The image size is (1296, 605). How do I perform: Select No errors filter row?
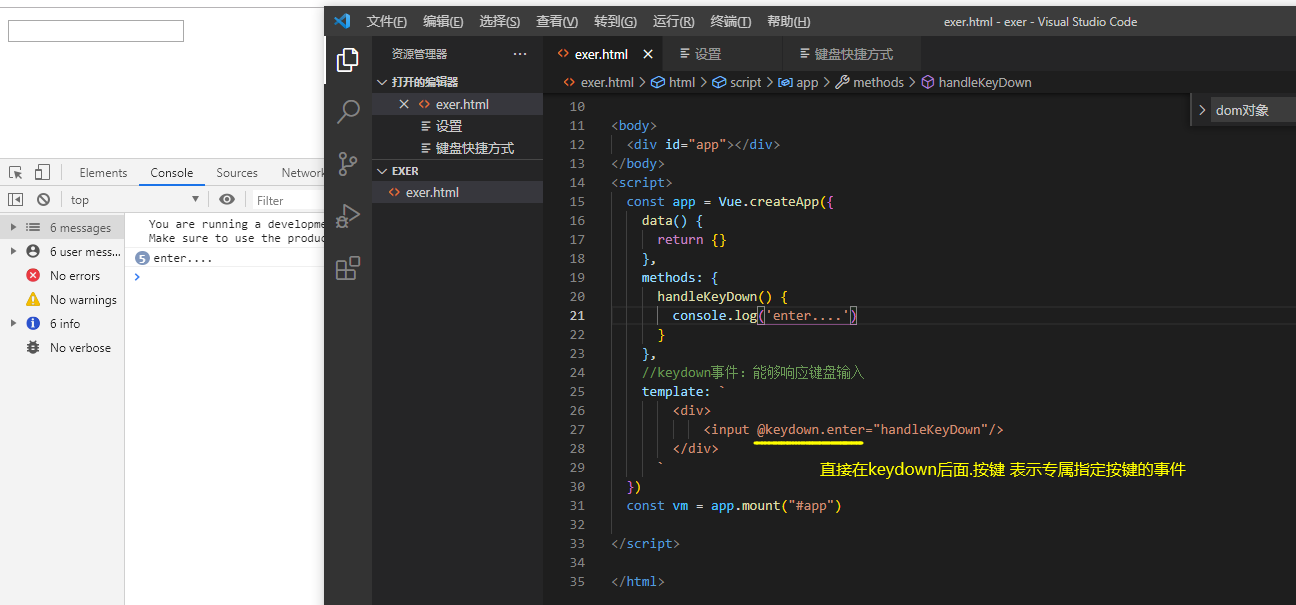click(62, 276)
